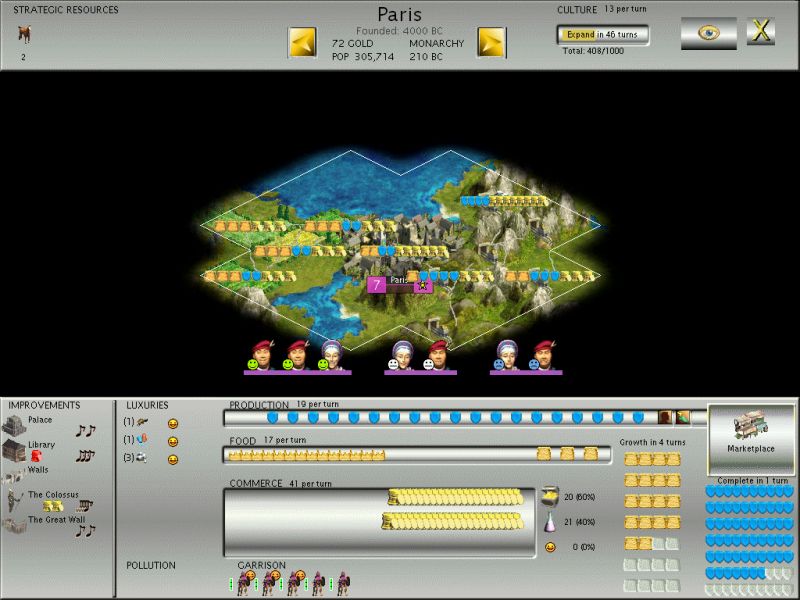Click the luxury icon marked (3)
800x600 pixels.
(141, 458)
